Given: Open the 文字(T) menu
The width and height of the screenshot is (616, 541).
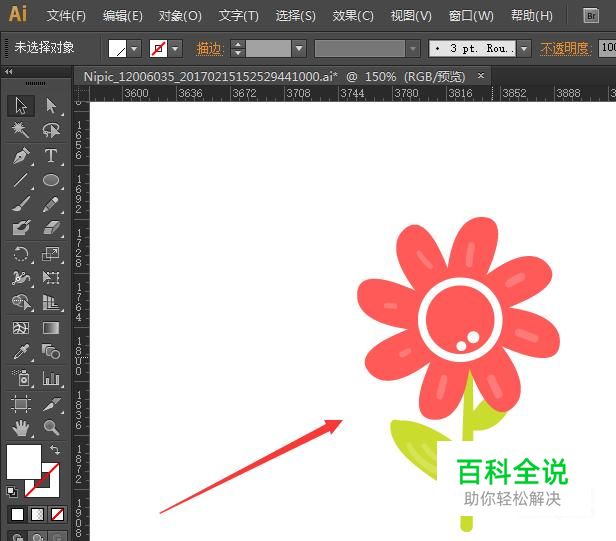Looking at the screenshot, I should [x=238, y=16].
